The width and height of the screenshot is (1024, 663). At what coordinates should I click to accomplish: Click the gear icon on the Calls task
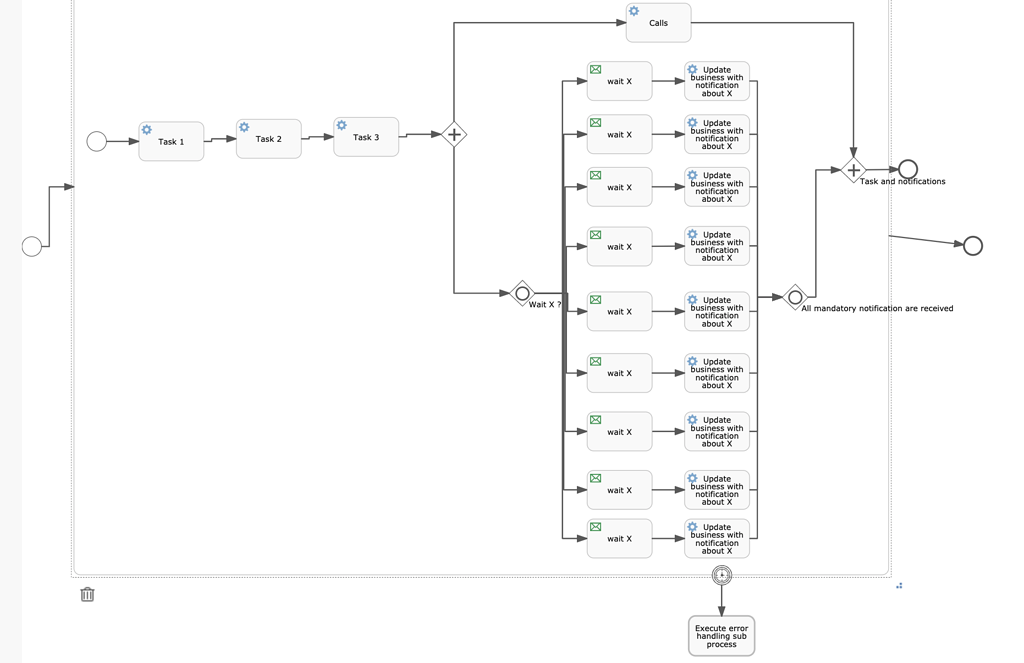click(x=633, y=11)
